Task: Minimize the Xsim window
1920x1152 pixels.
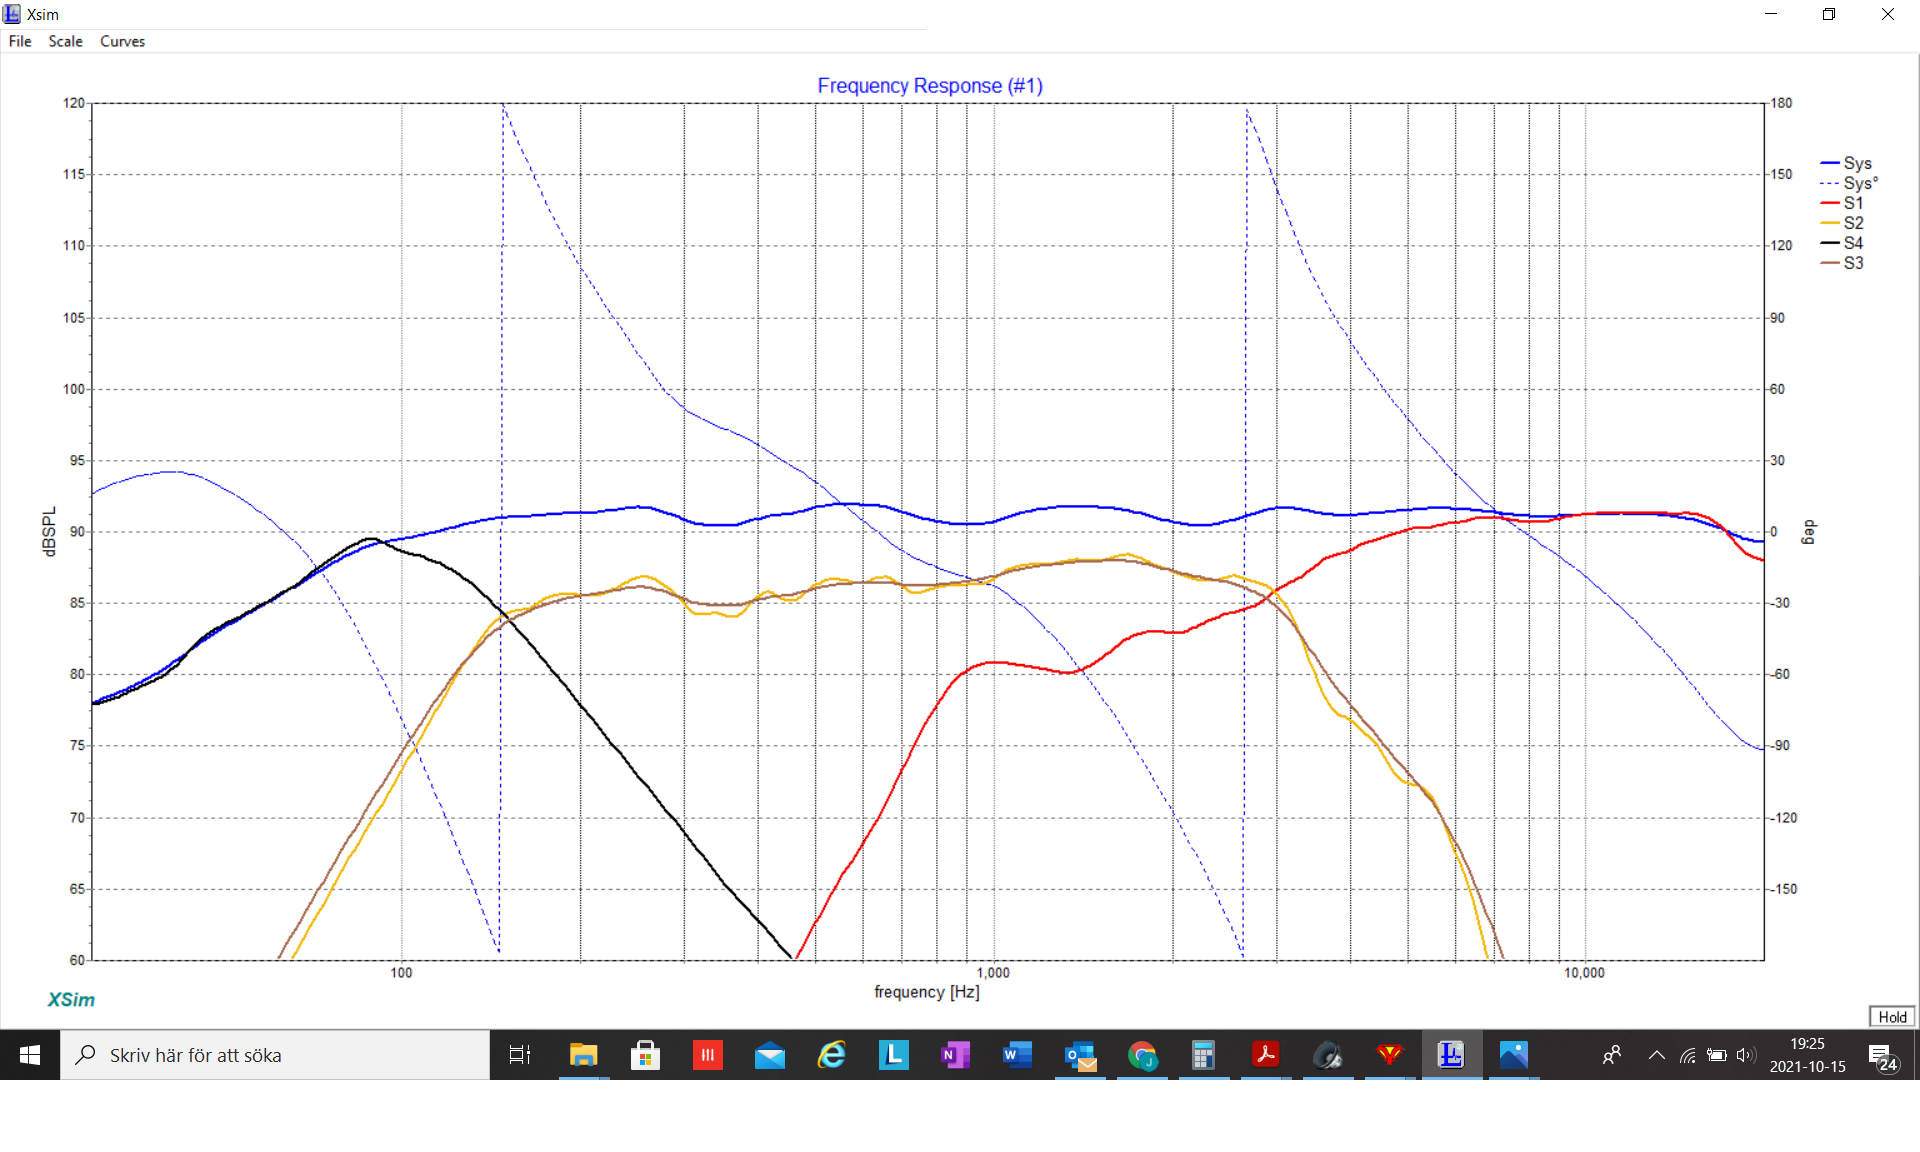Action: click(x=1771, y=14)
